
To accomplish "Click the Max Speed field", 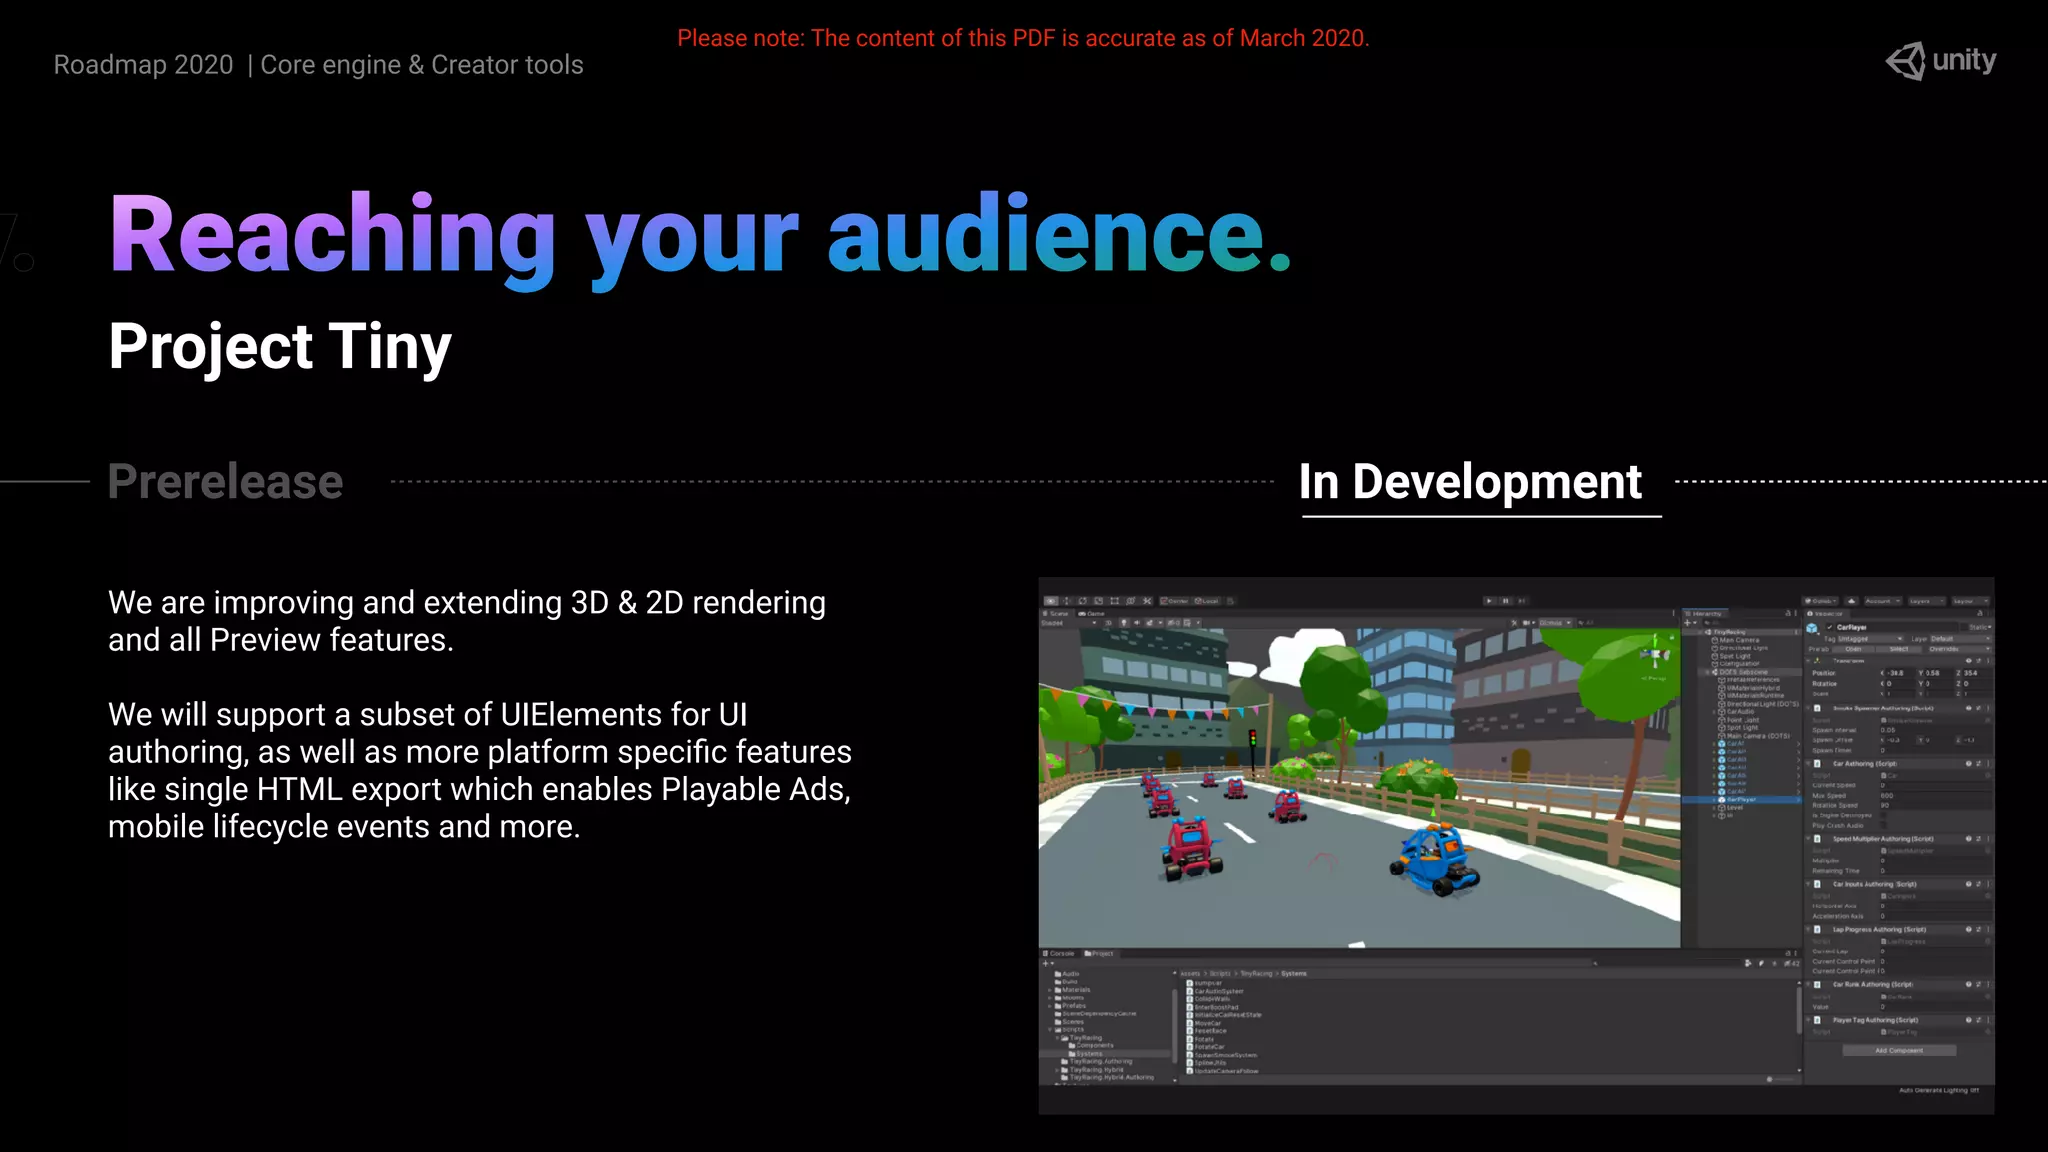I will click(x=1936, y=796).
